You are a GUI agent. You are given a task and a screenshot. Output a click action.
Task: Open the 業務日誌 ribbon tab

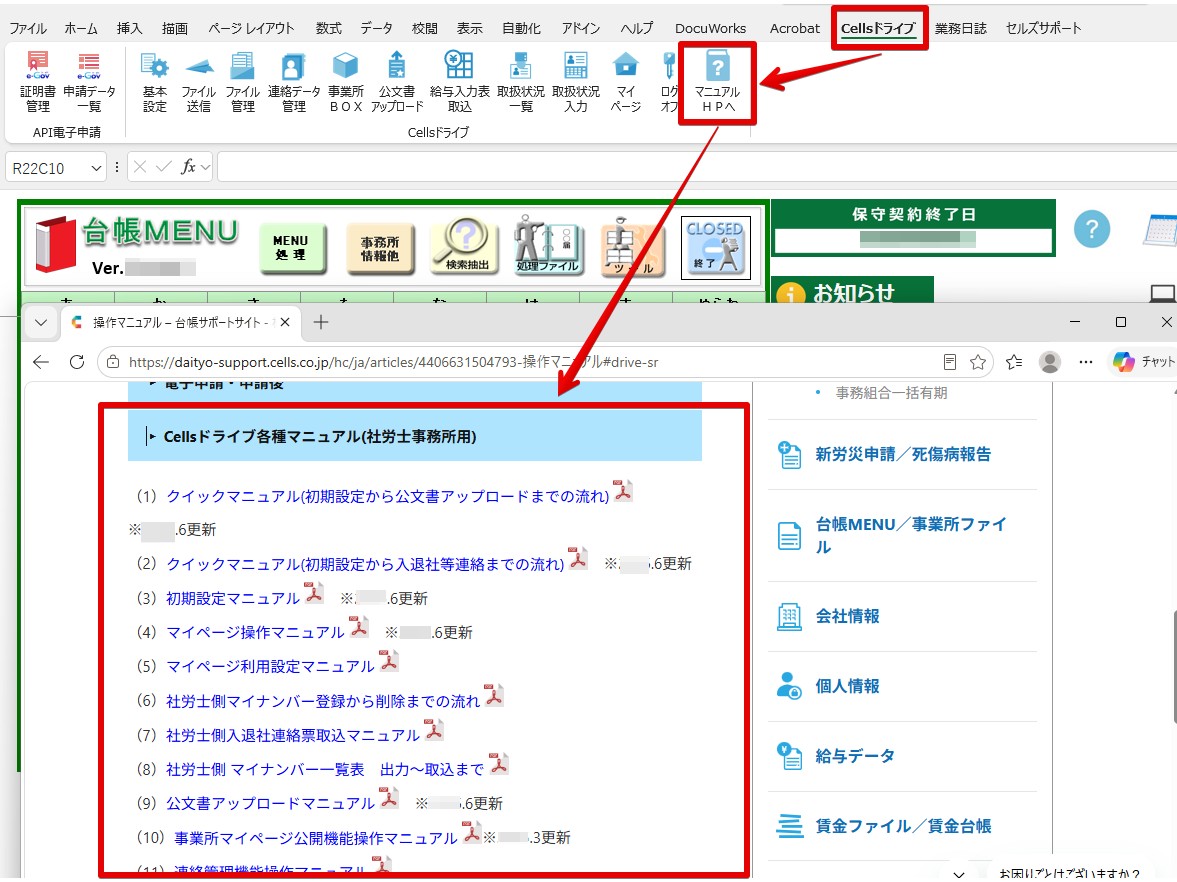pyautogui.click(x=960, y=29)
